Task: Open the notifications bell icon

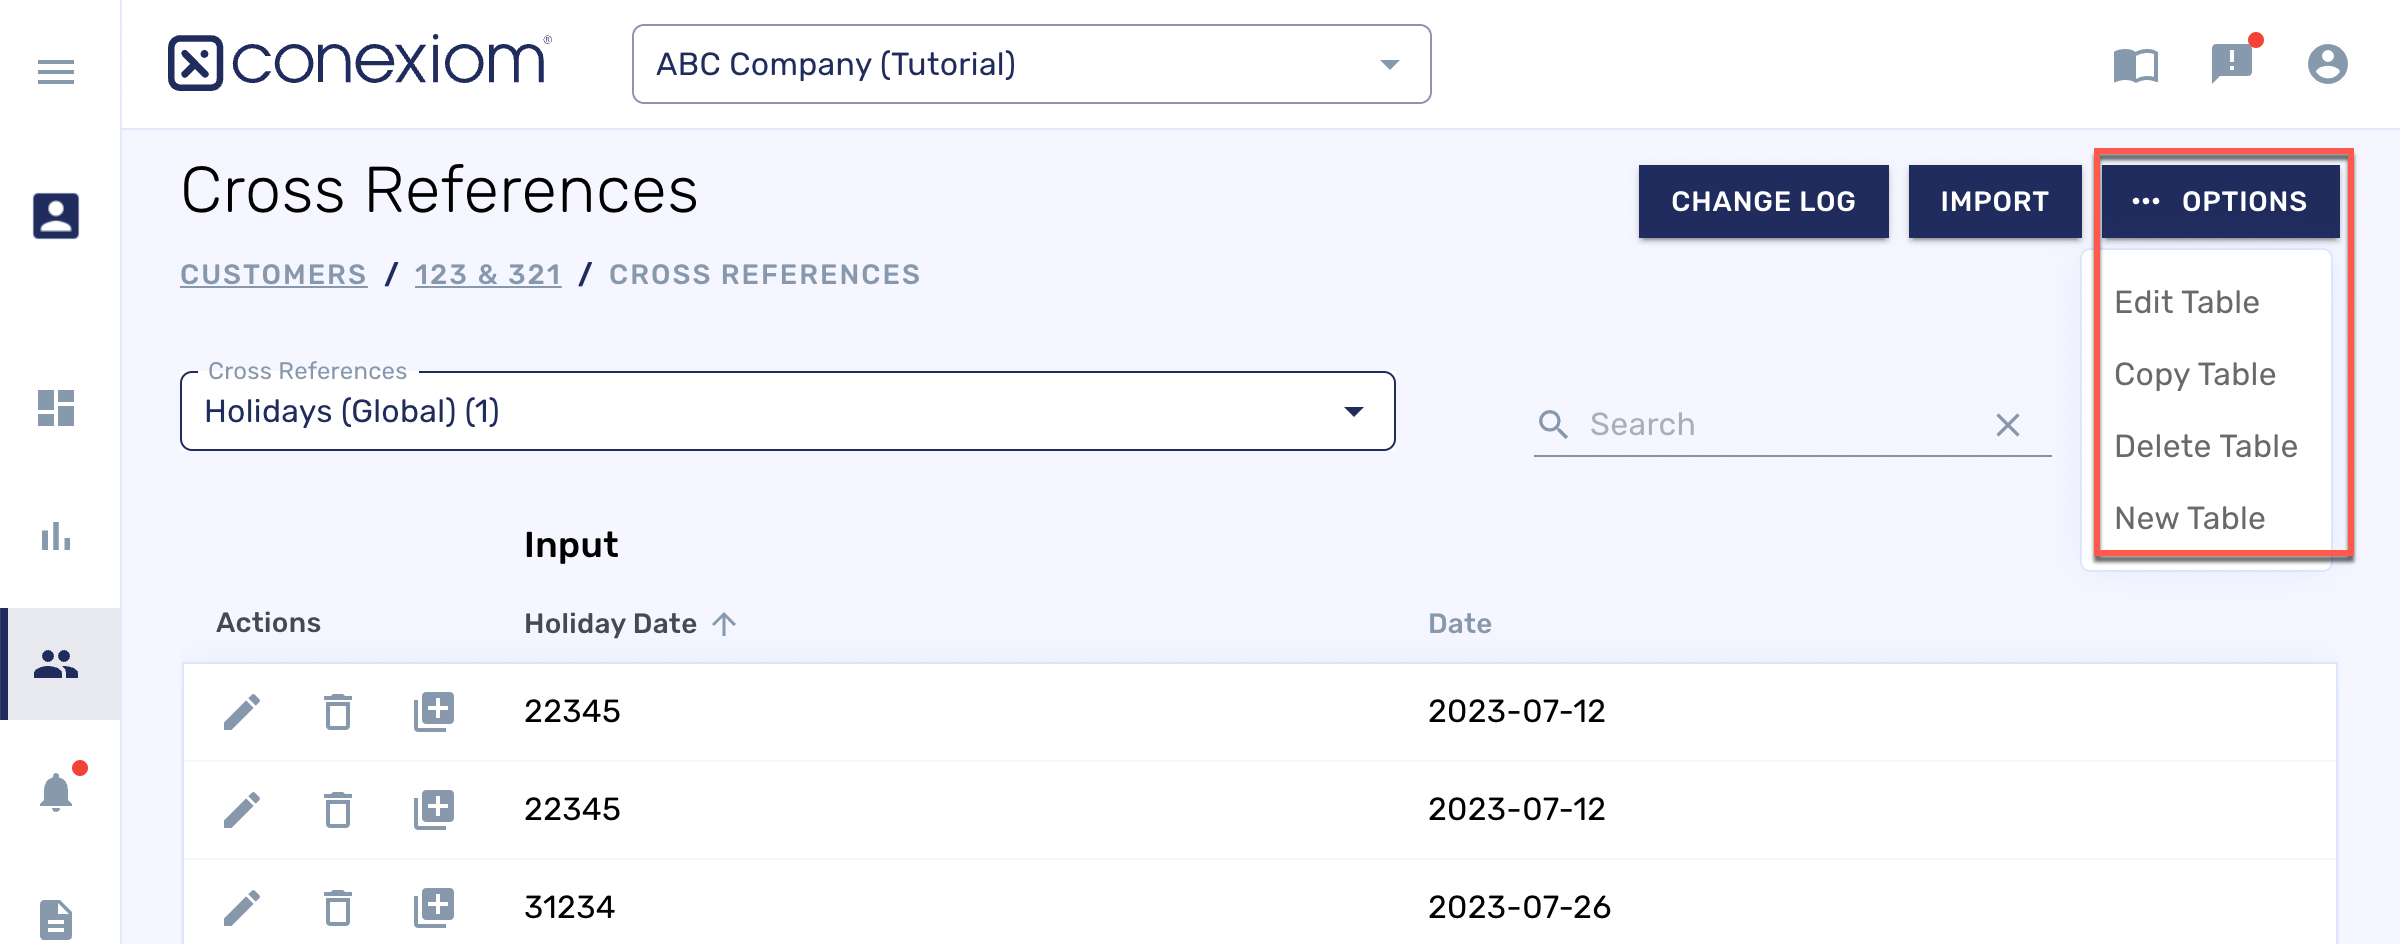Action: 57,790
